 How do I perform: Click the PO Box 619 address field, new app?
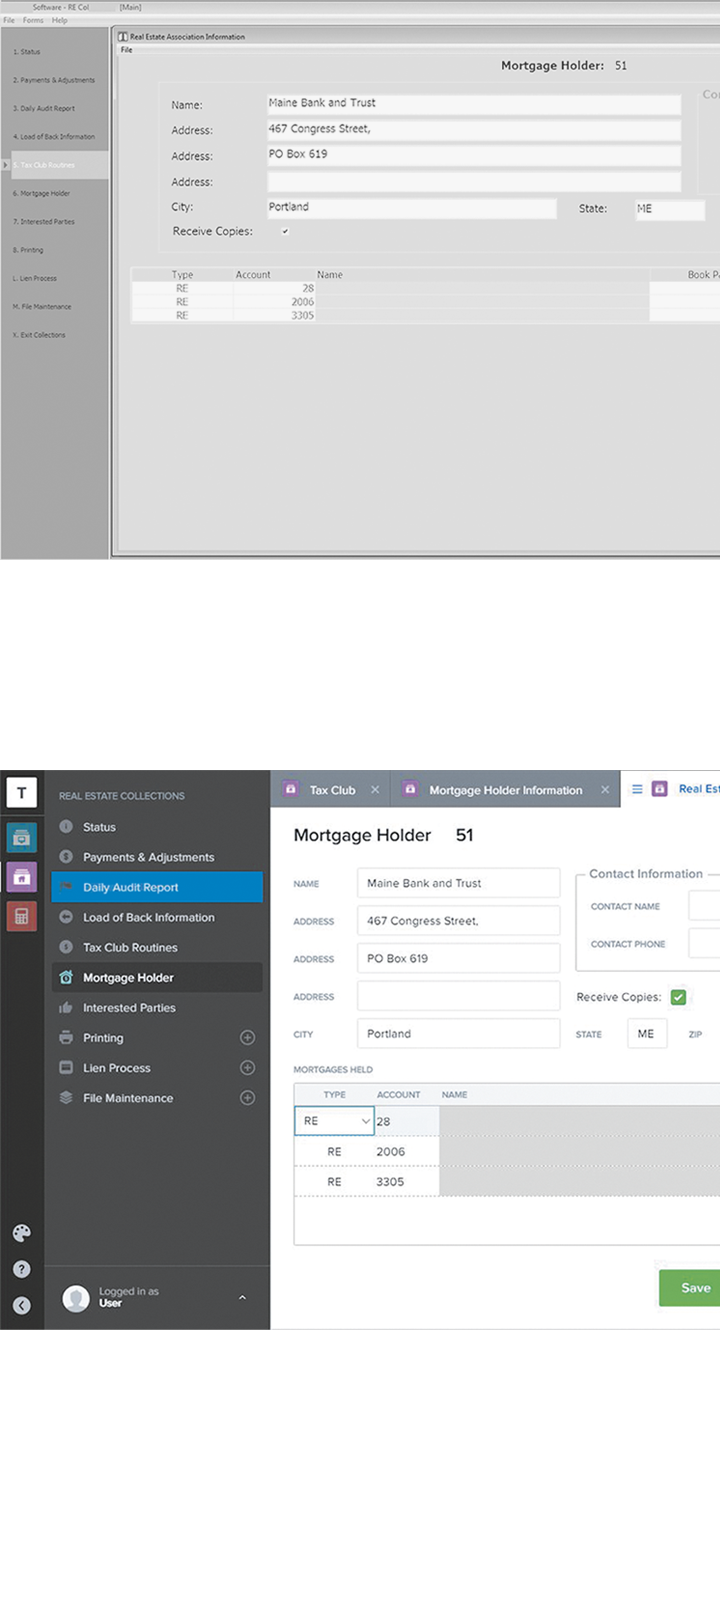point(458,958)
